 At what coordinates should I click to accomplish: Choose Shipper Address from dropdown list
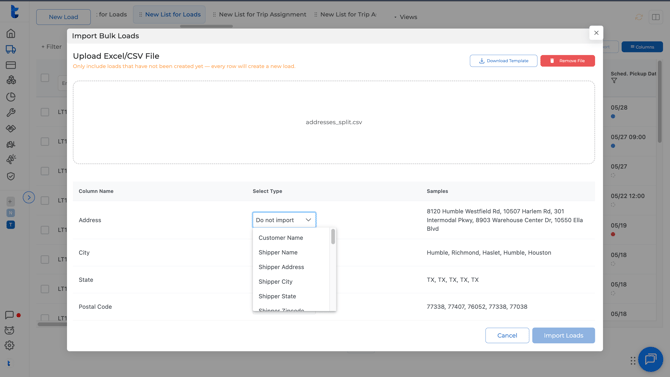(281, 267)
